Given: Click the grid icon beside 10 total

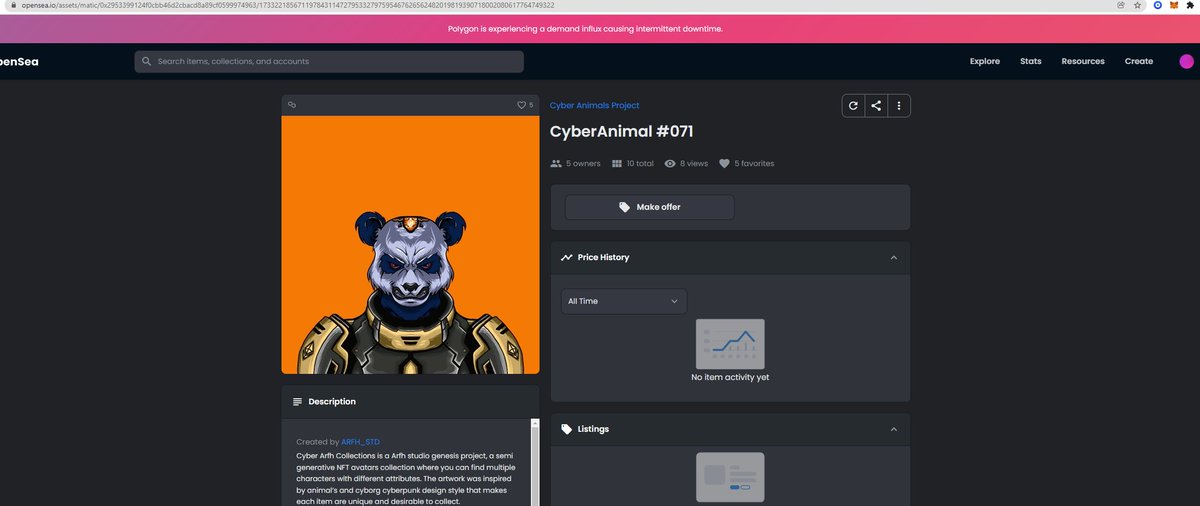Looking at the screenshot, I should tap(617, 163).
